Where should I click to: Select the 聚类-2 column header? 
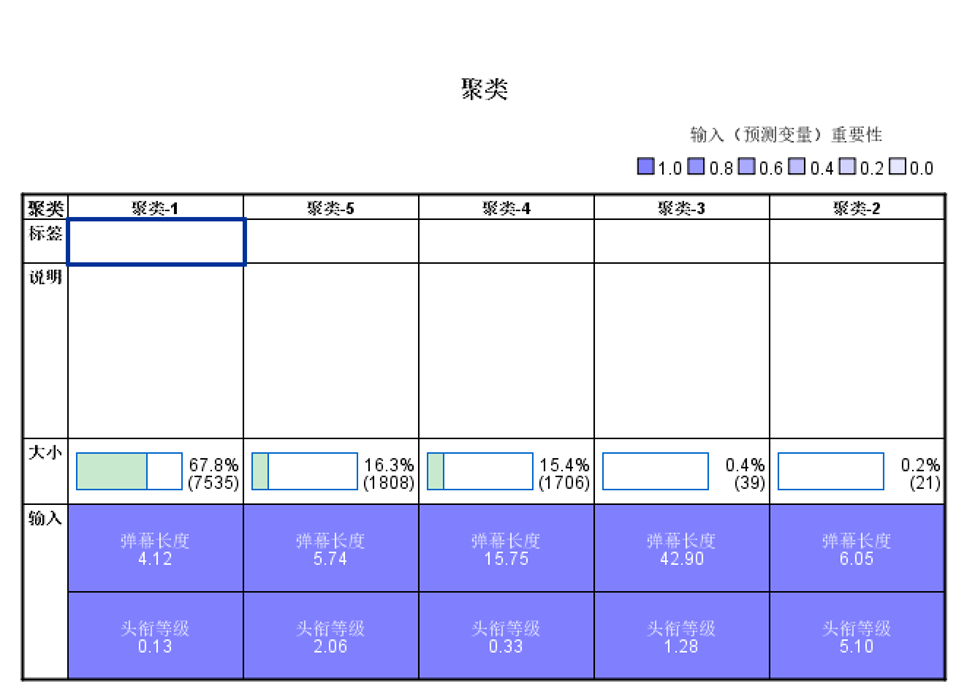857,208
